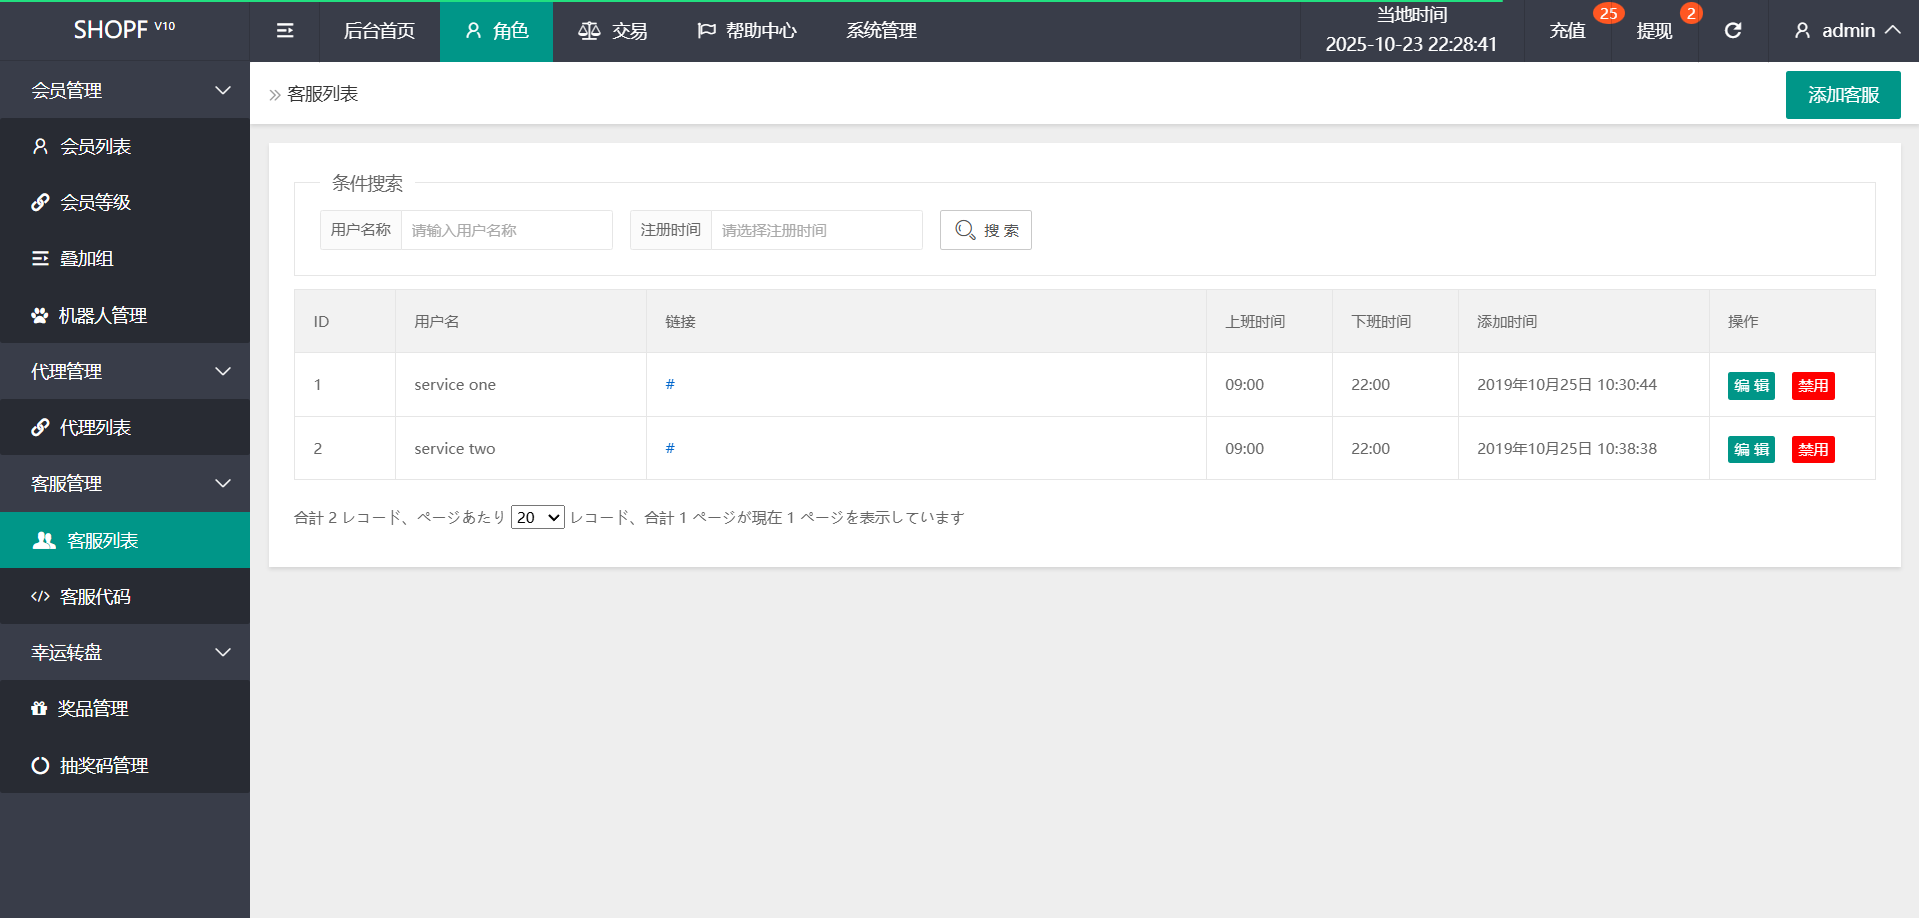Click the 添加客服 button

(x=1842, y=95)
